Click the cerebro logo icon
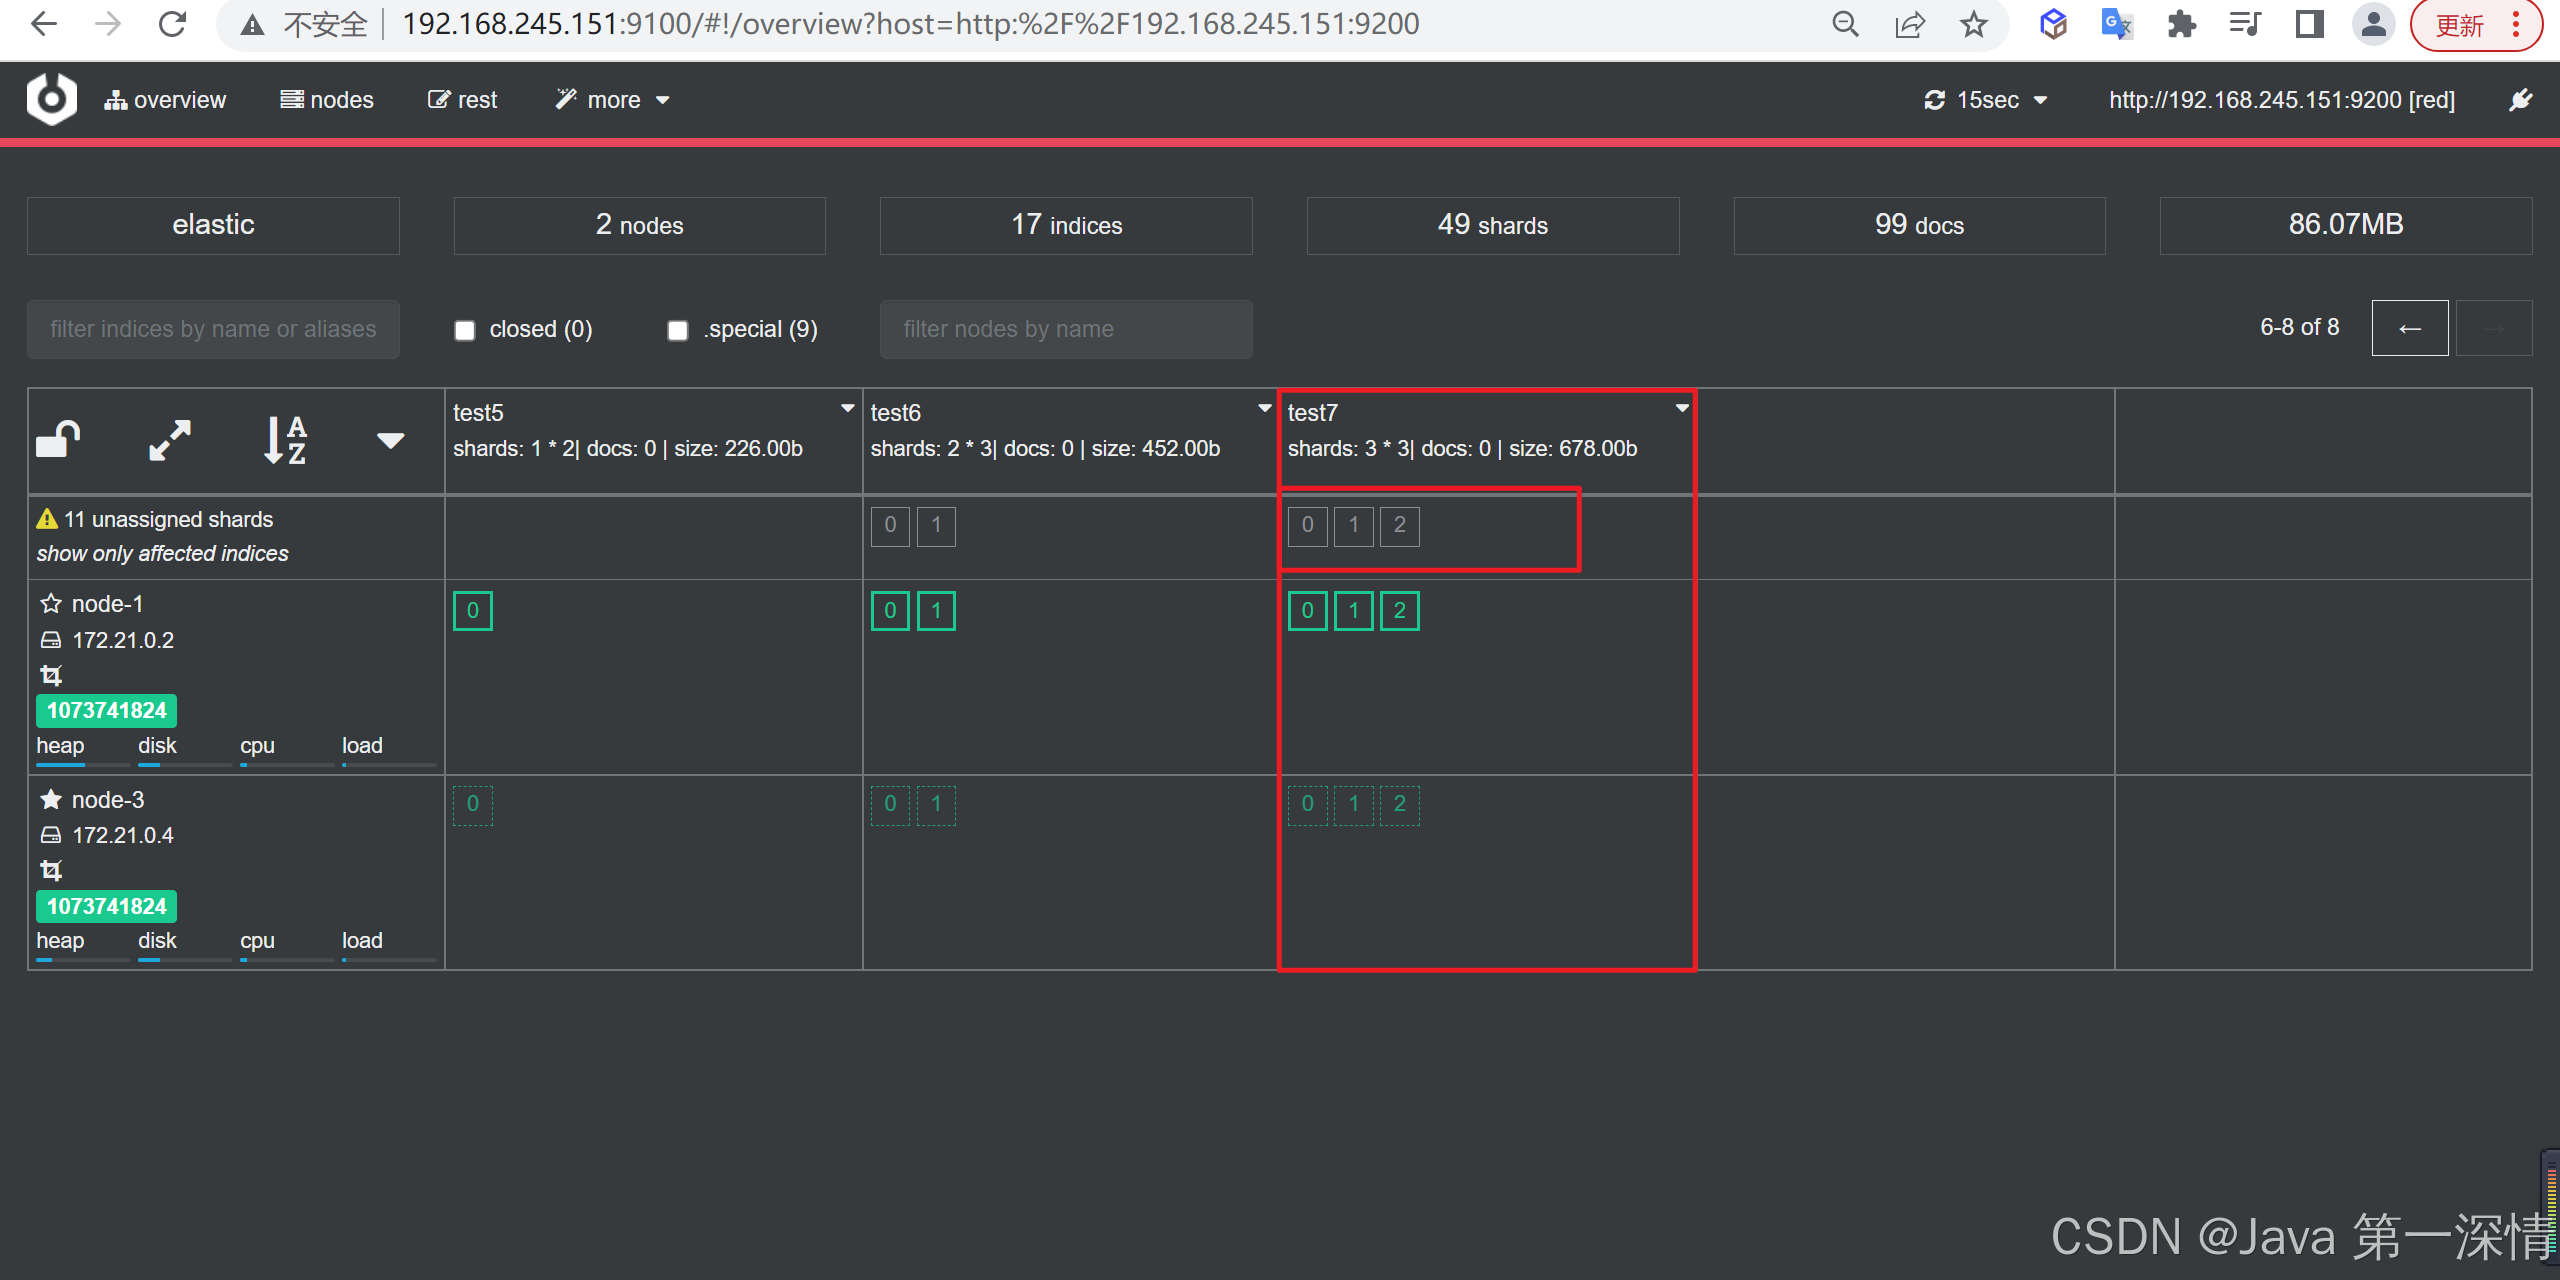 point(52,99)
